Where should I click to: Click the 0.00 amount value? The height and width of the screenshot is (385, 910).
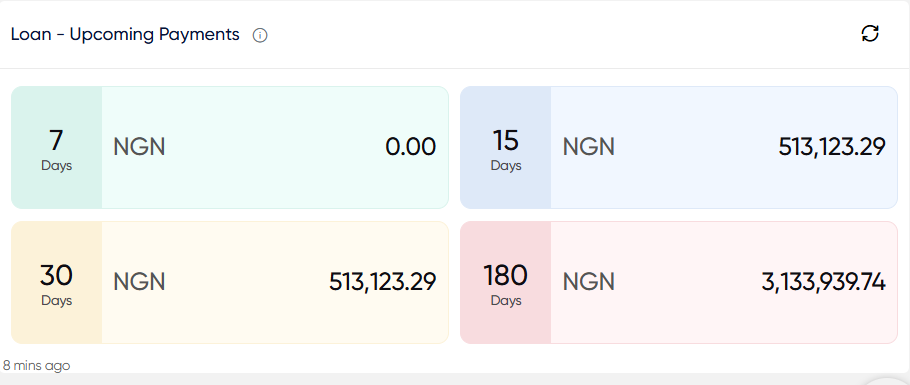tap(410, 147)
